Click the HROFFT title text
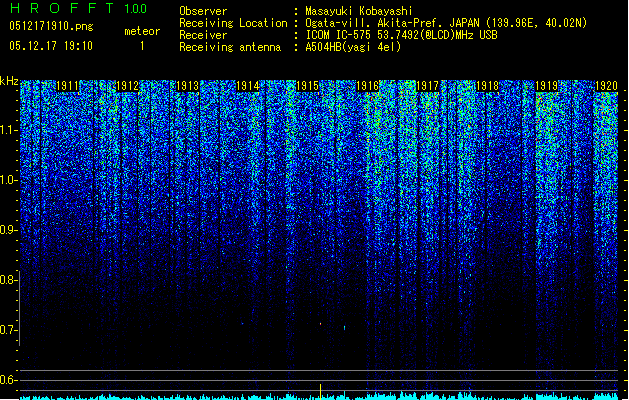Screen dimensions: 629x400 pyautogui.click(x=62, y=8)
